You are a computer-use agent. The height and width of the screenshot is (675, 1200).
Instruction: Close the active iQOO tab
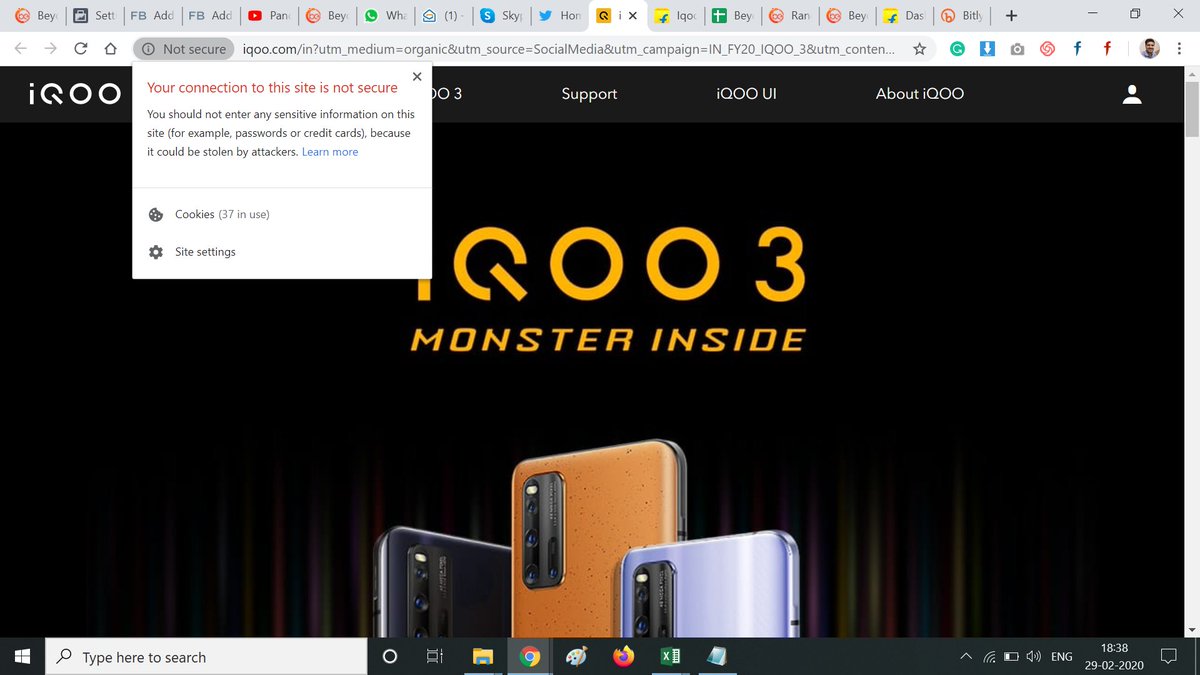pos(631,16)
